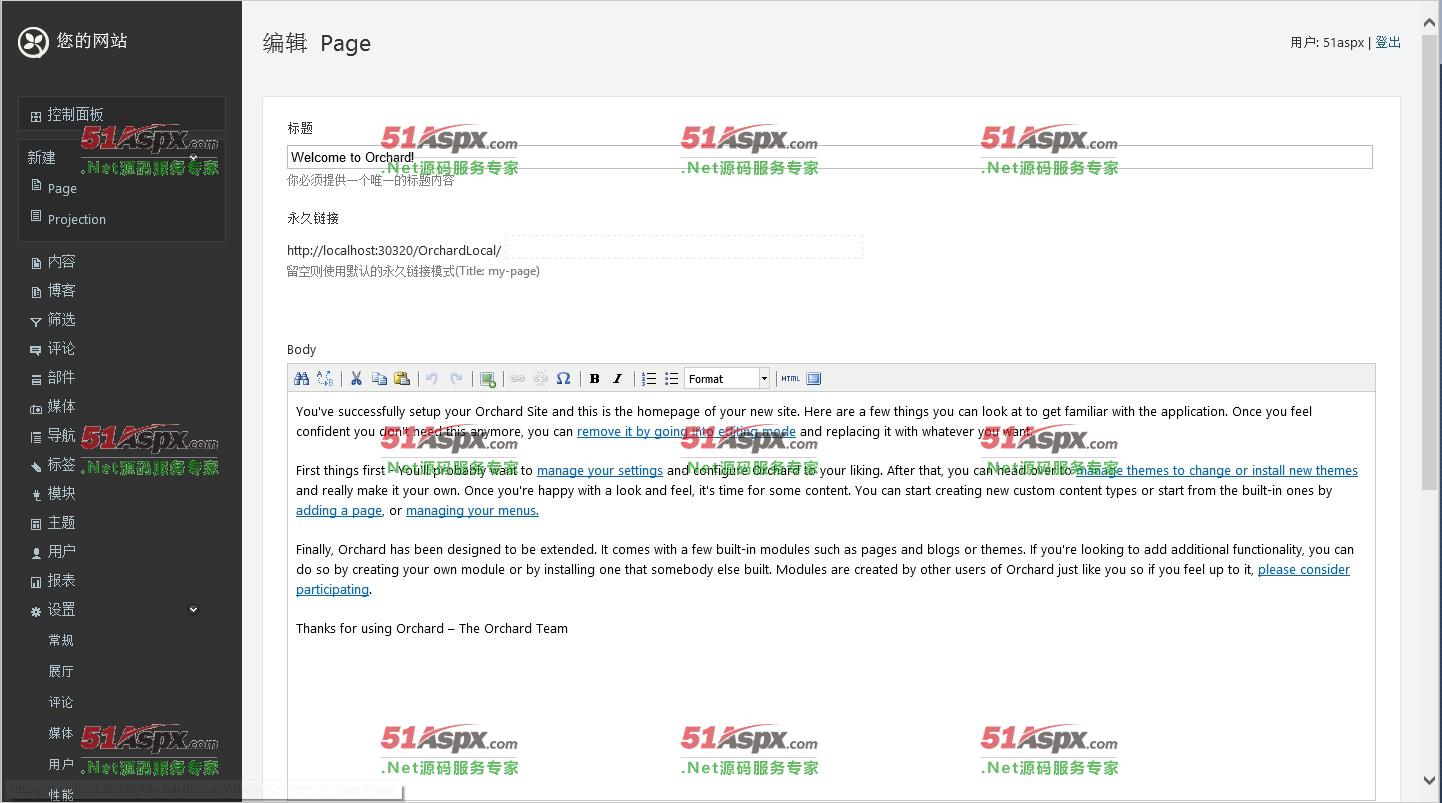Click the 导航 navigation list icon

(x=36, y=437)
